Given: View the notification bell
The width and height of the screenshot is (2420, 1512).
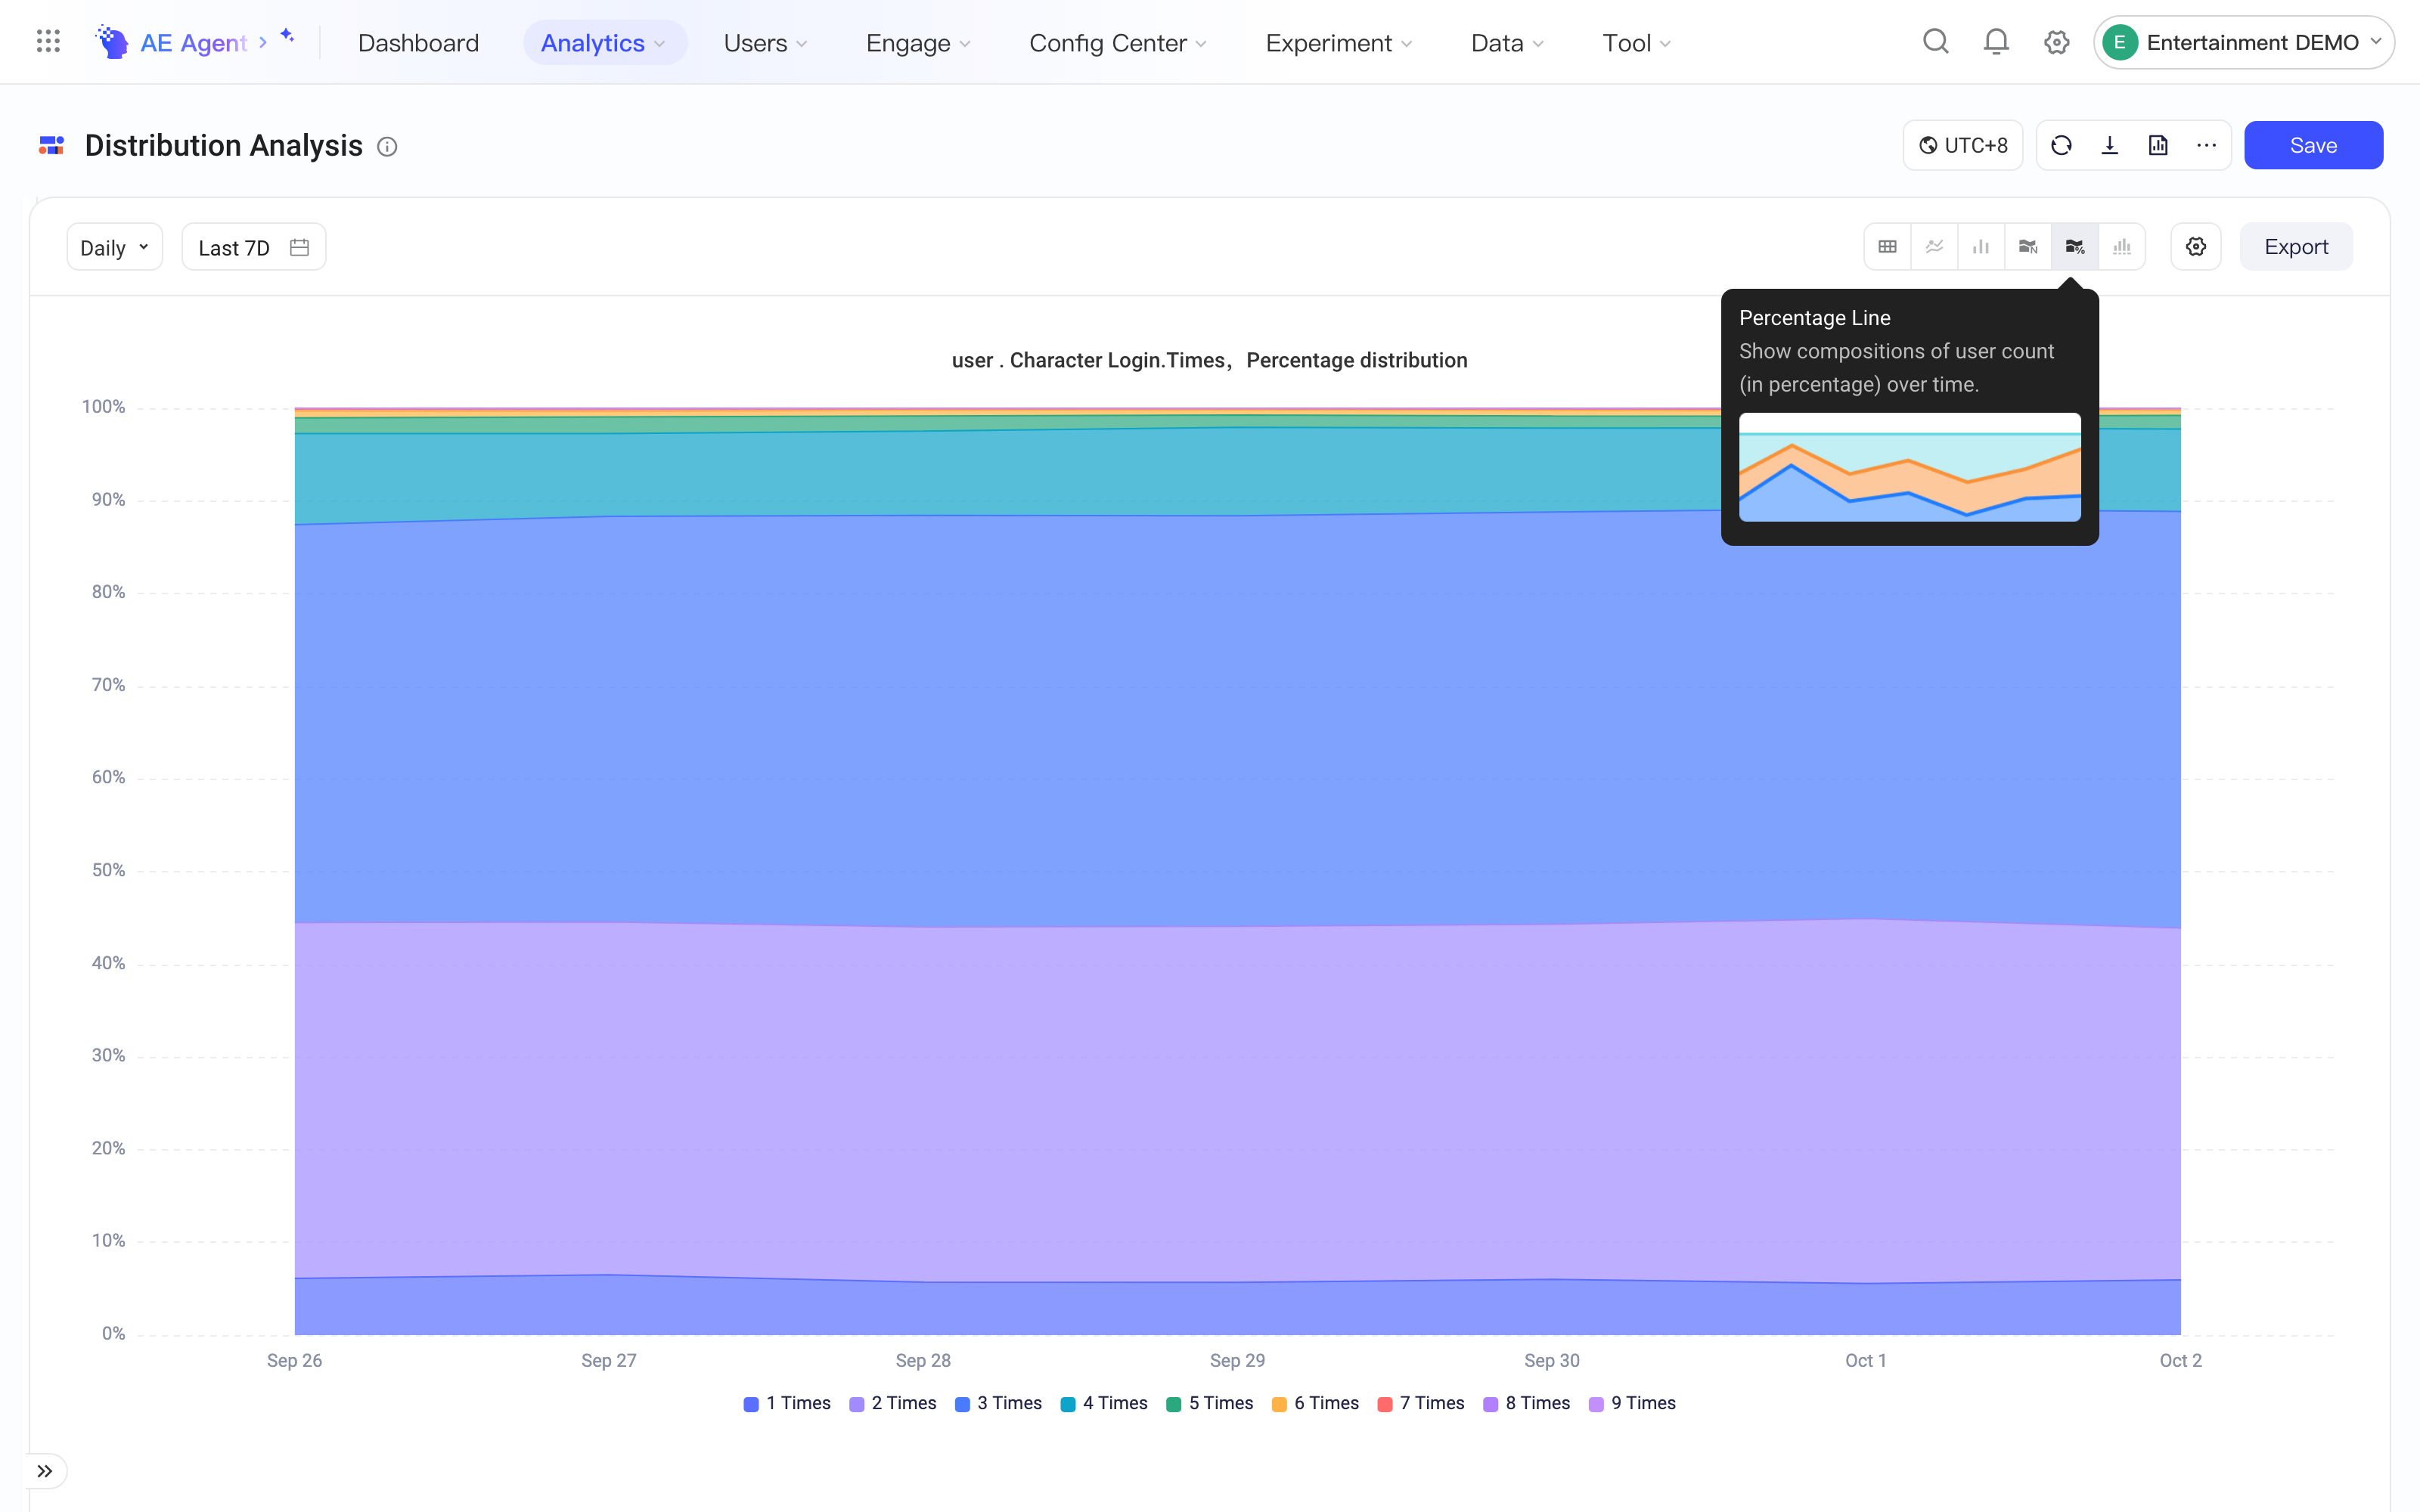Looking at the screenshot, I should [1996, 42].
